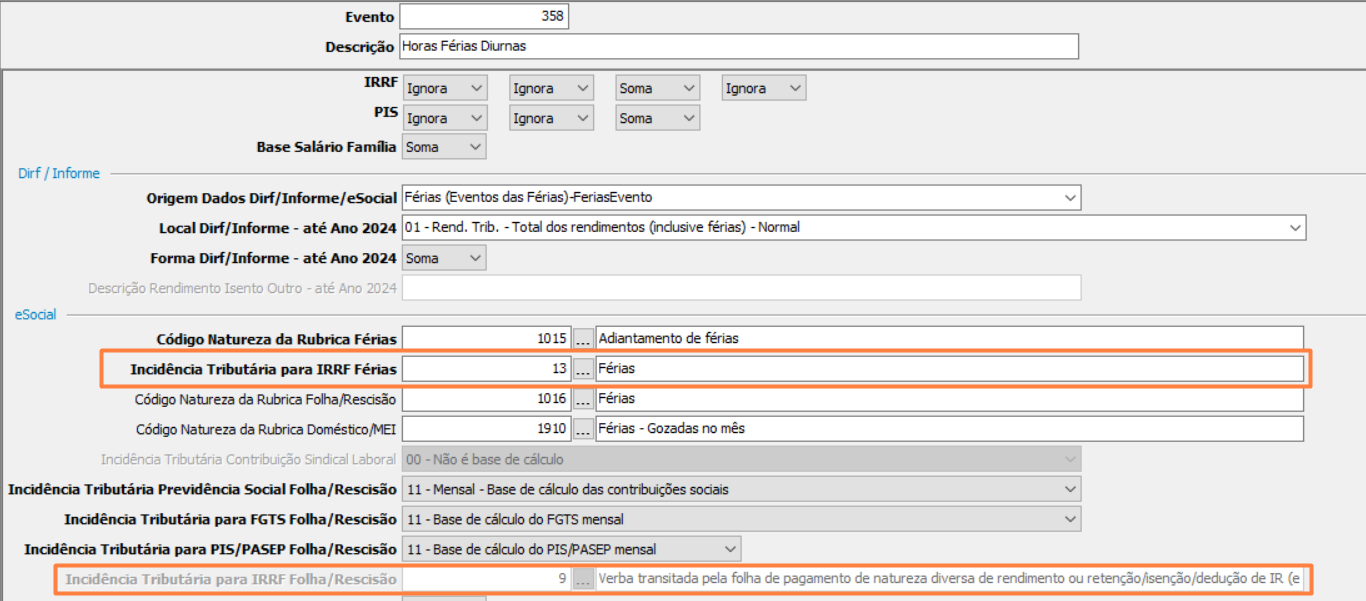Click lookup button for Código Natureza Rubrica Férias
The image size is (1366, 601).
click(x=583, y=338)
